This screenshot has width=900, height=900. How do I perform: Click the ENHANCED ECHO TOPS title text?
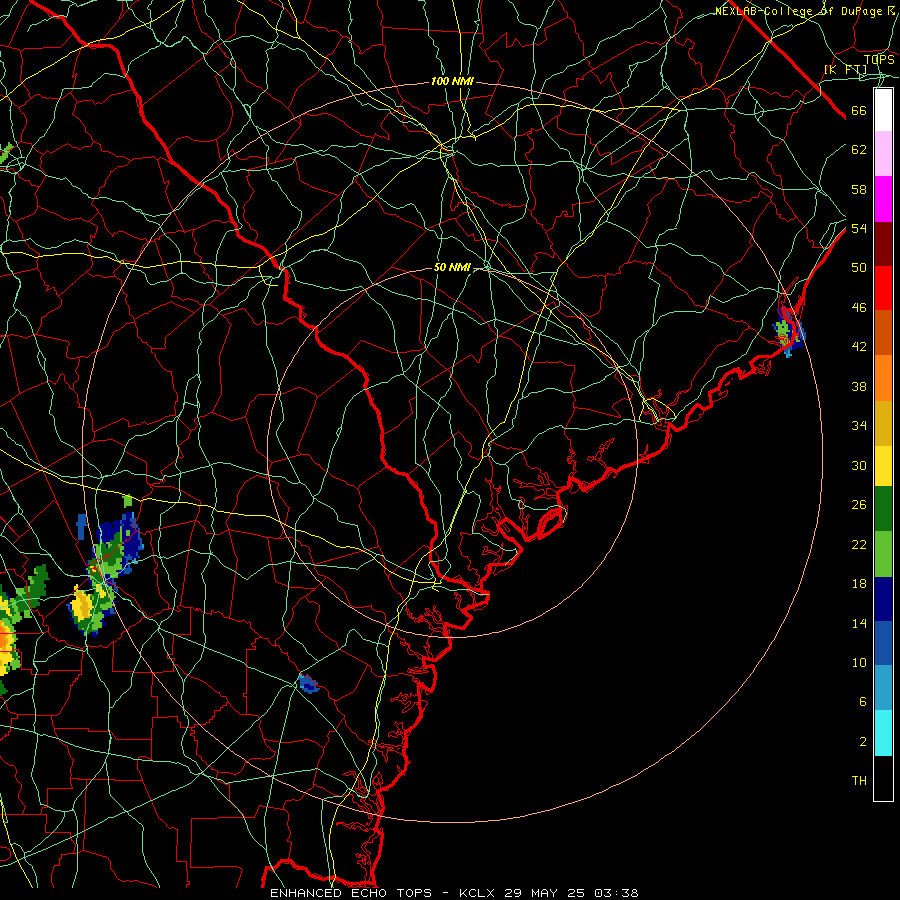(x=351, y=893)
